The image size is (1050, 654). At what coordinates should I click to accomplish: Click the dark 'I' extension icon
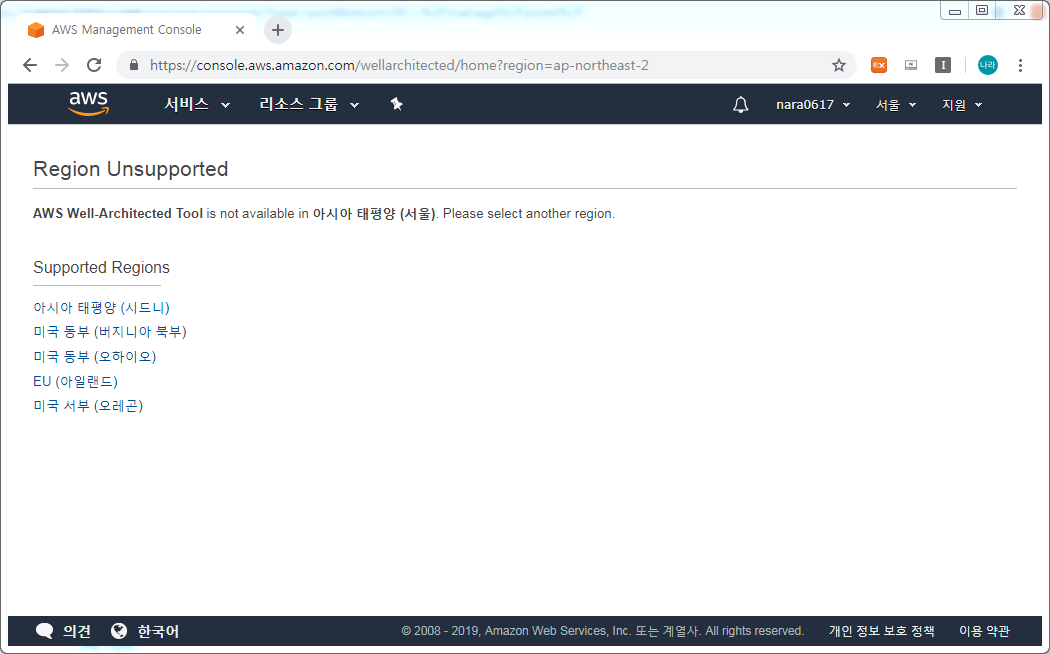[943, 65]
